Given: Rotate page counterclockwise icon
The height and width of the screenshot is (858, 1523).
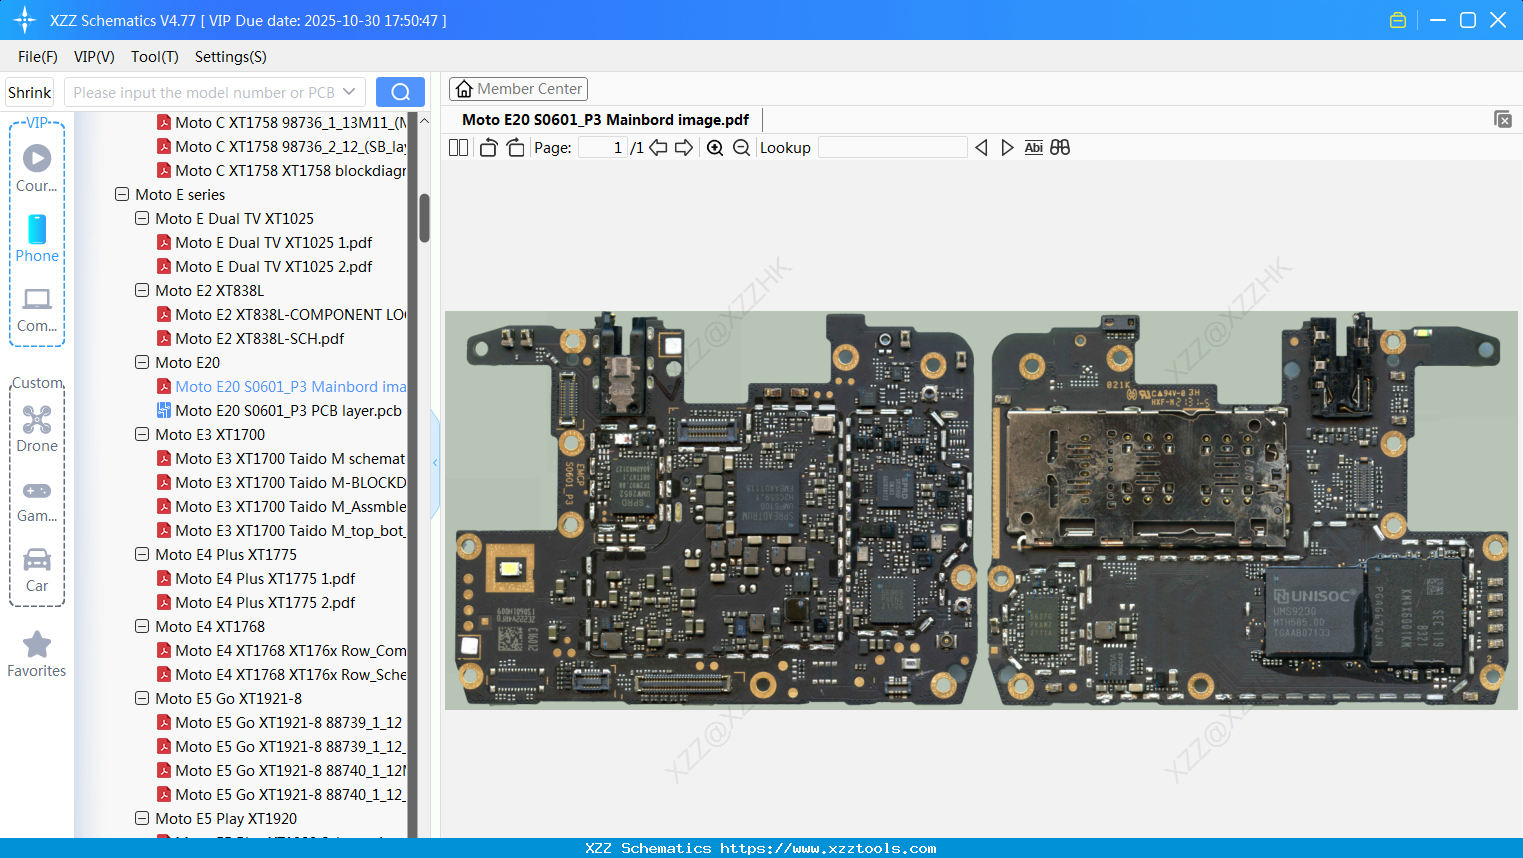Looking at the screenshot, I should pyautogui.click(x=488, y=148).
